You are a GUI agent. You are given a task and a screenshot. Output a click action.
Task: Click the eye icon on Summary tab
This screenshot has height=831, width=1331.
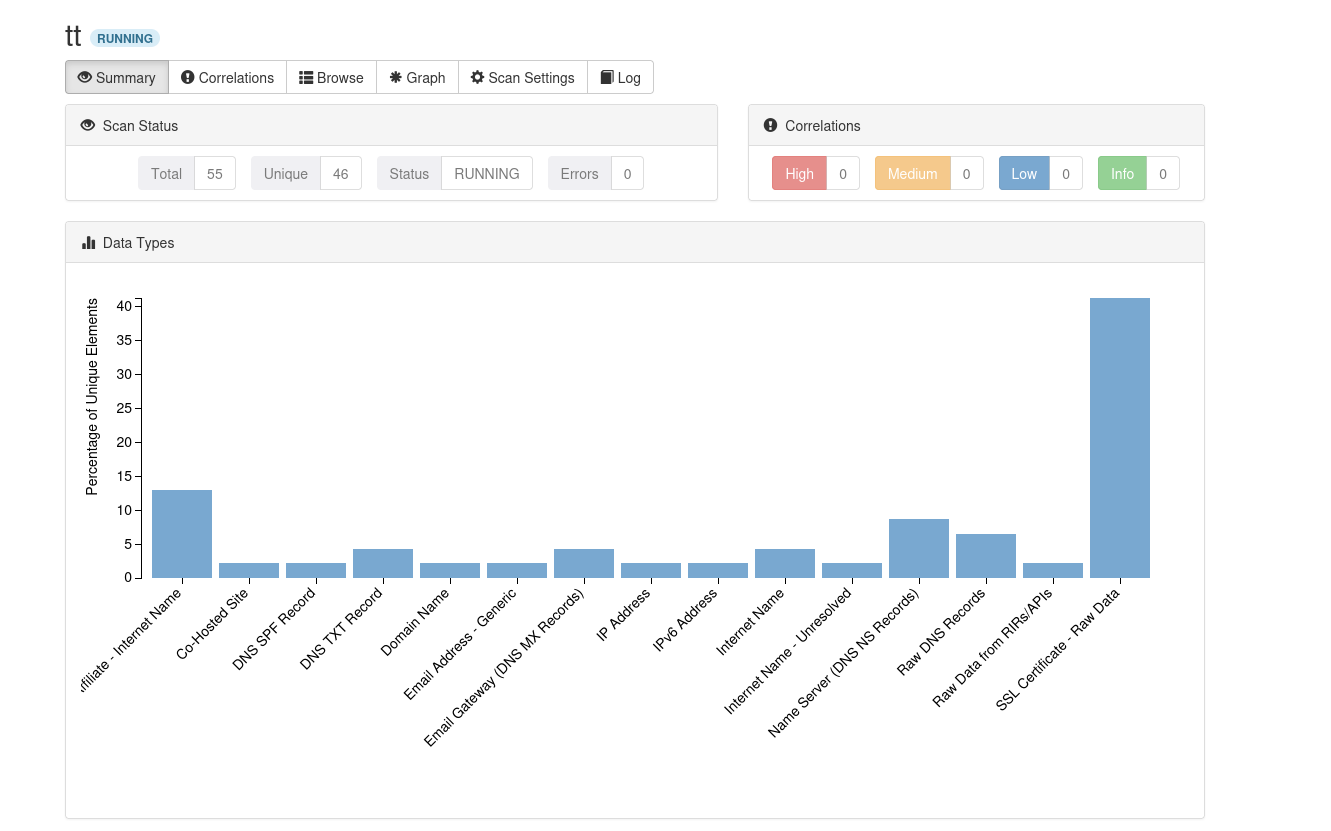(85, 77)
